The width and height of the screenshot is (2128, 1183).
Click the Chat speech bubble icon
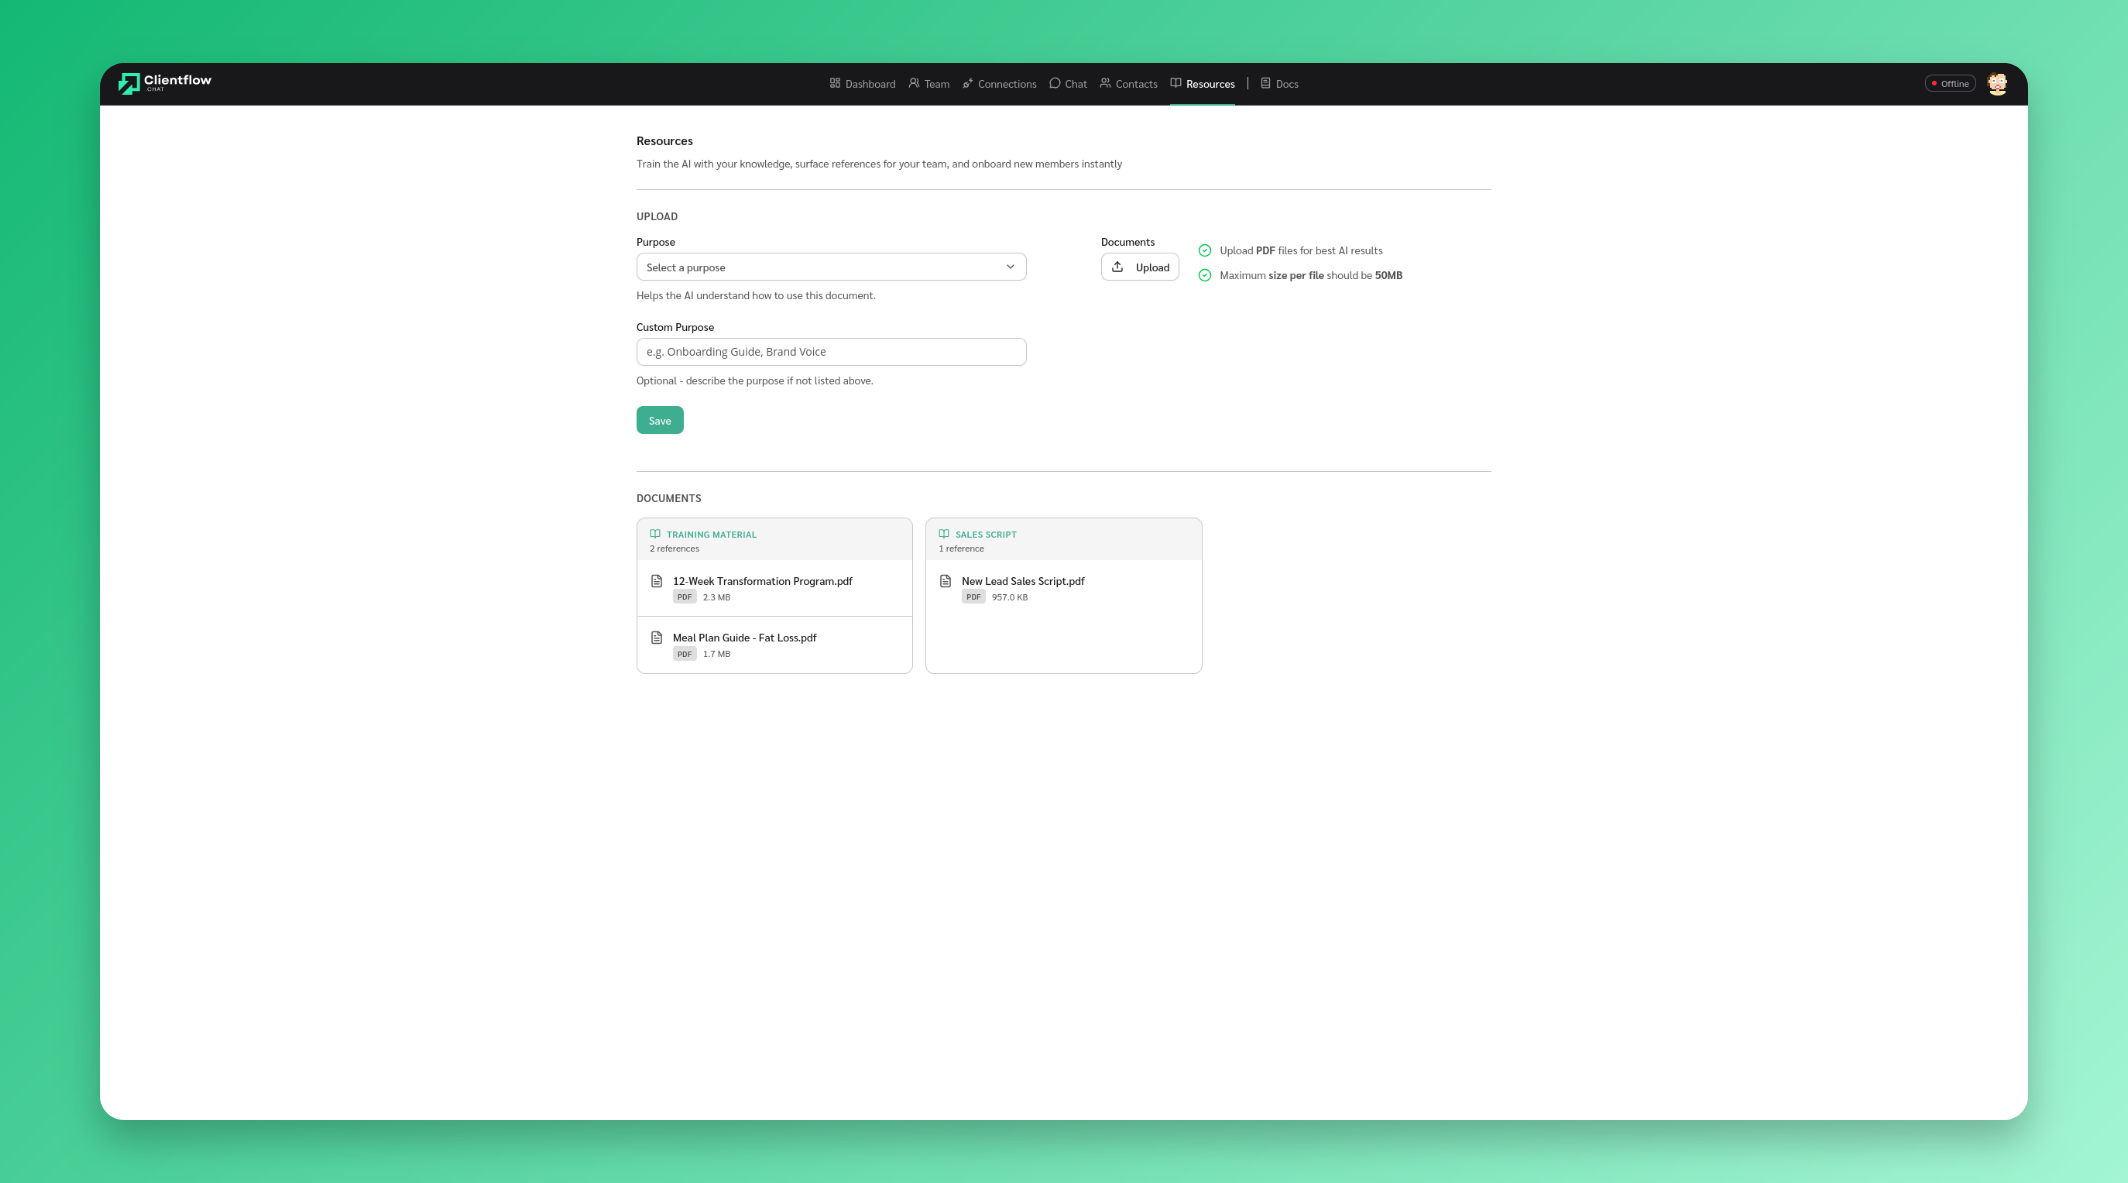1055,84
